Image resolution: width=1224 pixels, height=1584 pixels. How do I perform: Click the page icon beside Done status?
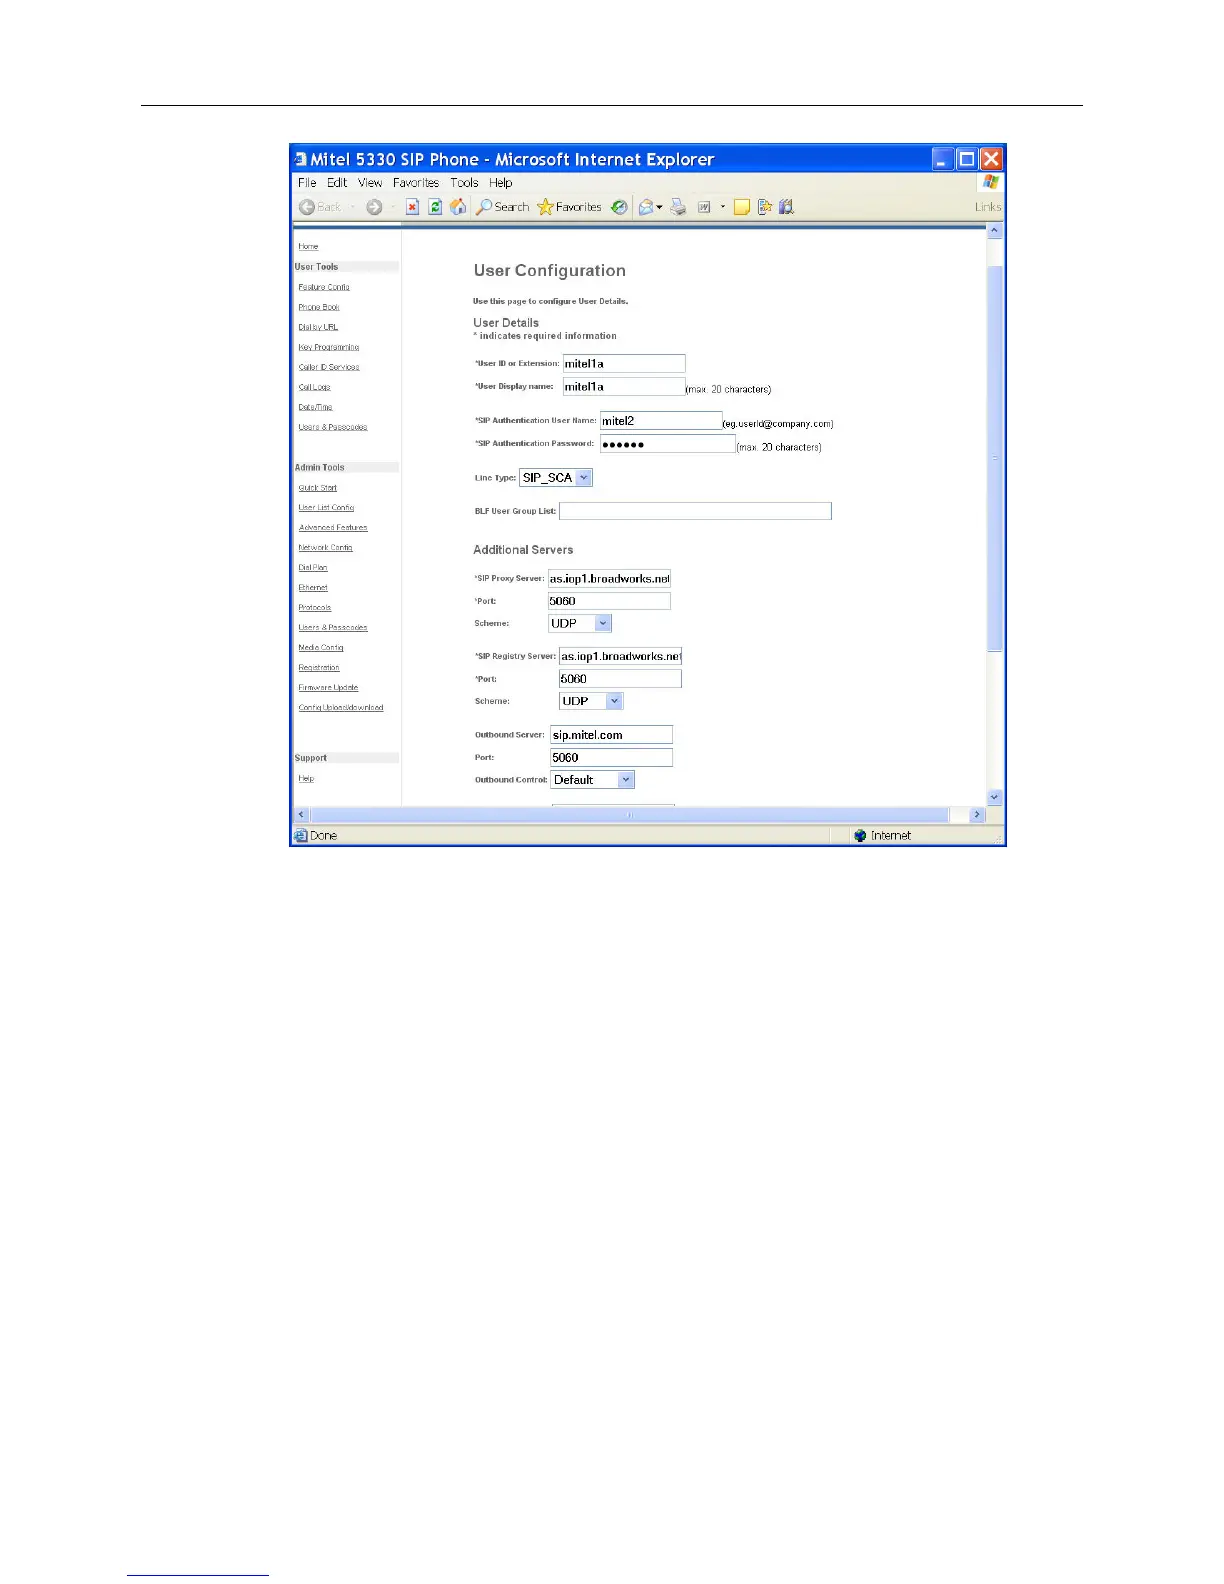(x=301, y=836)
